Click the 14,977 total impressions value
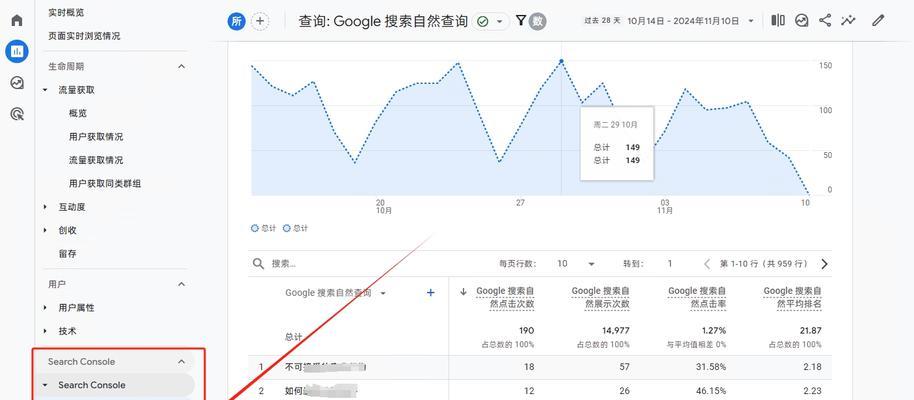The width and height of the screenshot is (914, 400). click(x=614, y=331)
